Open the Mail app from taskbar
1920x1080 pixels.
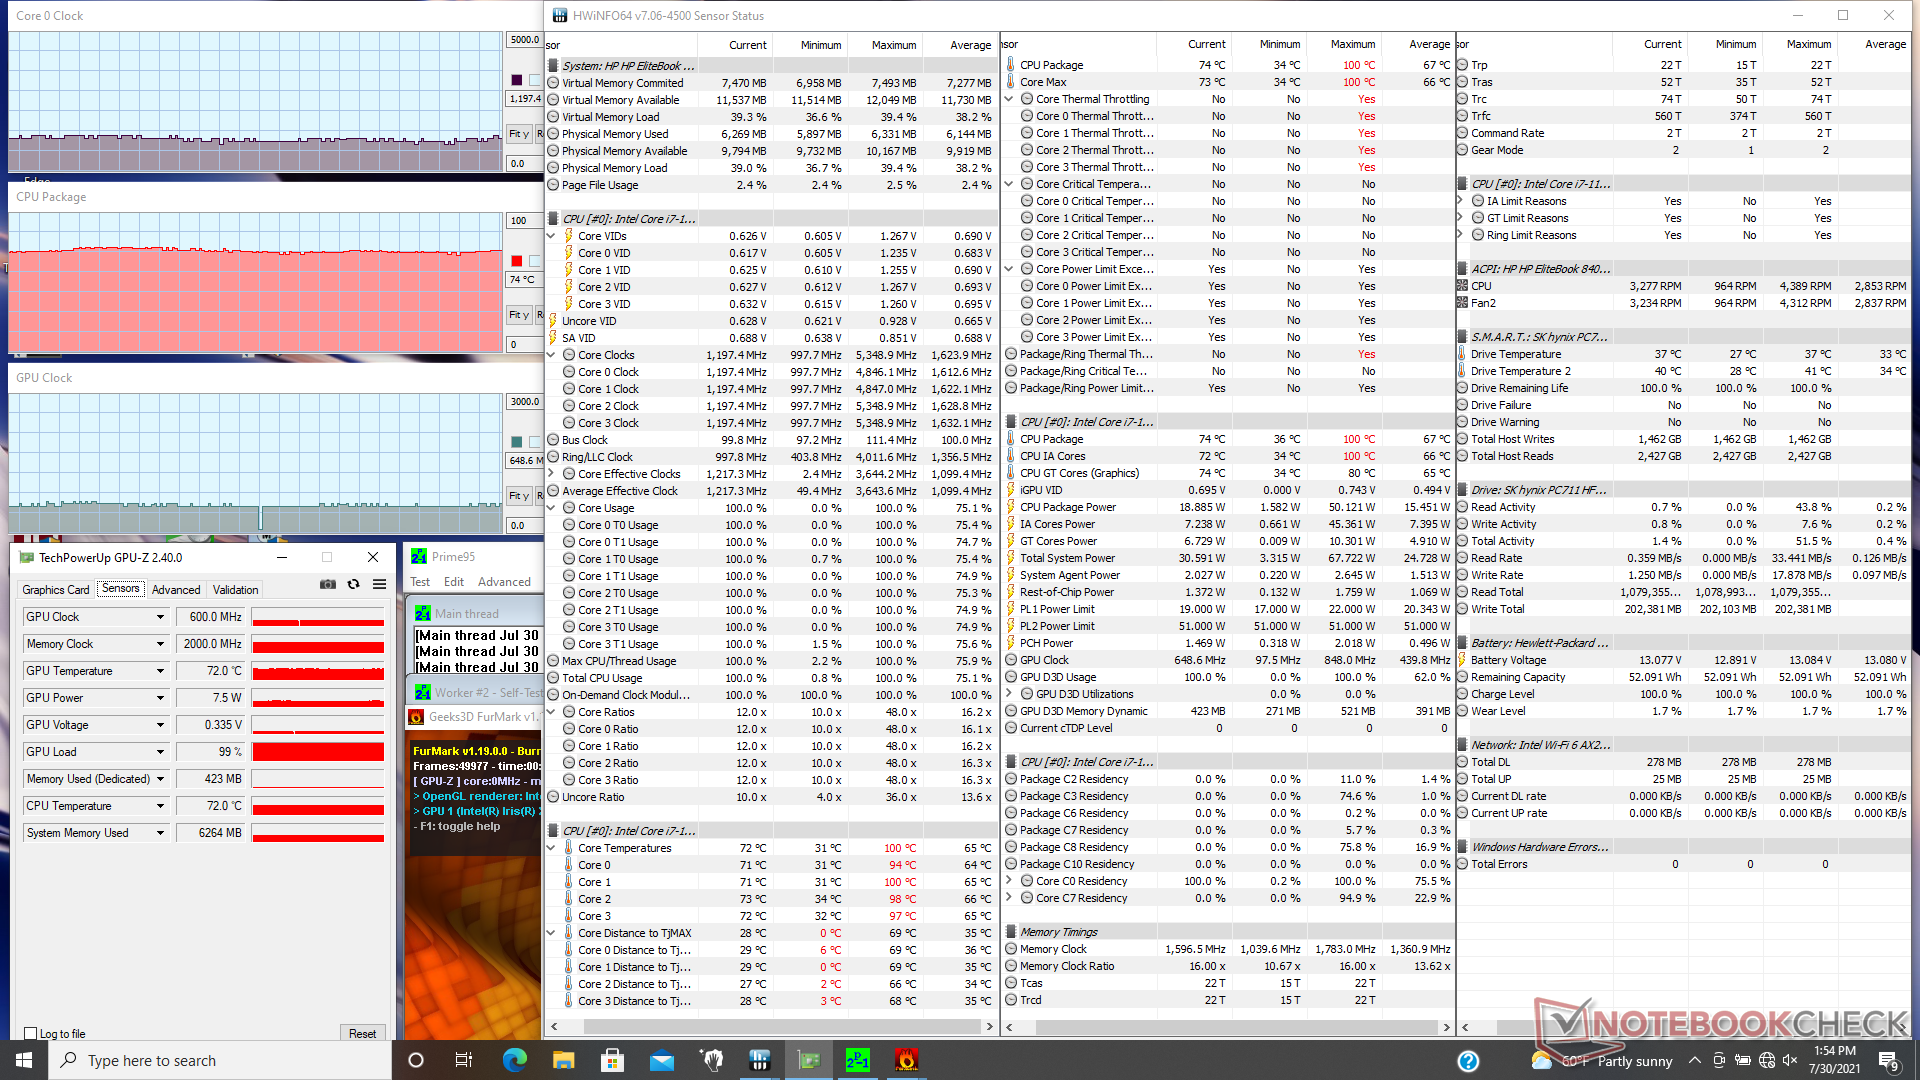(661, 1060)
